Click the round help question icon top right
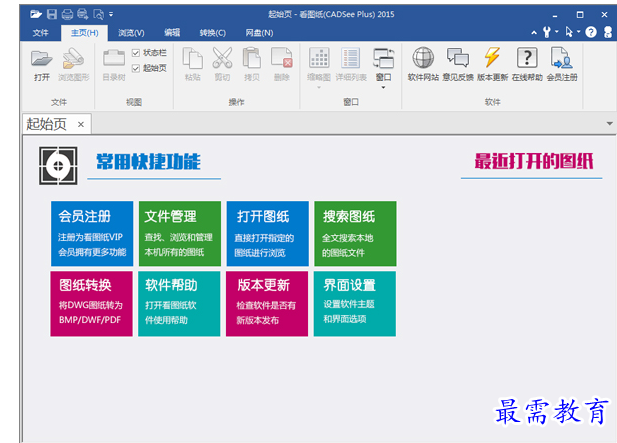 click(x=591, y=32)
